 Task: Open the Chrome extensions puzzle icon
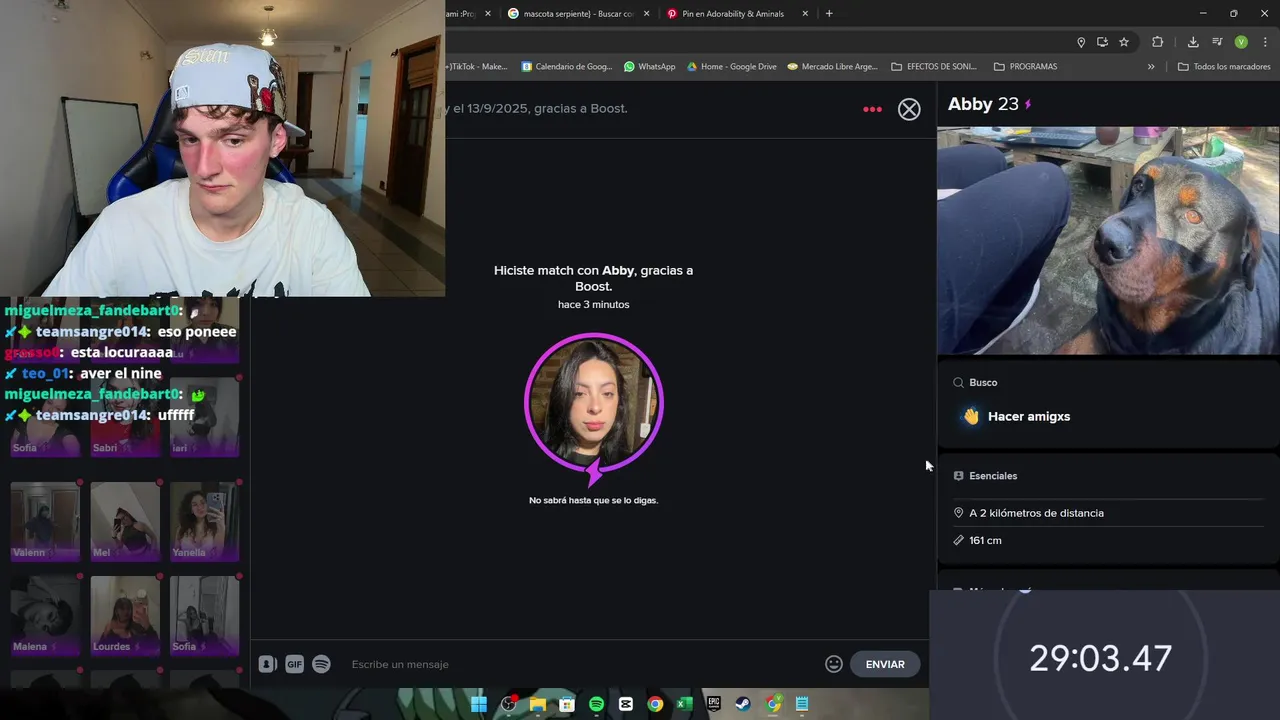pos(1158,42)
